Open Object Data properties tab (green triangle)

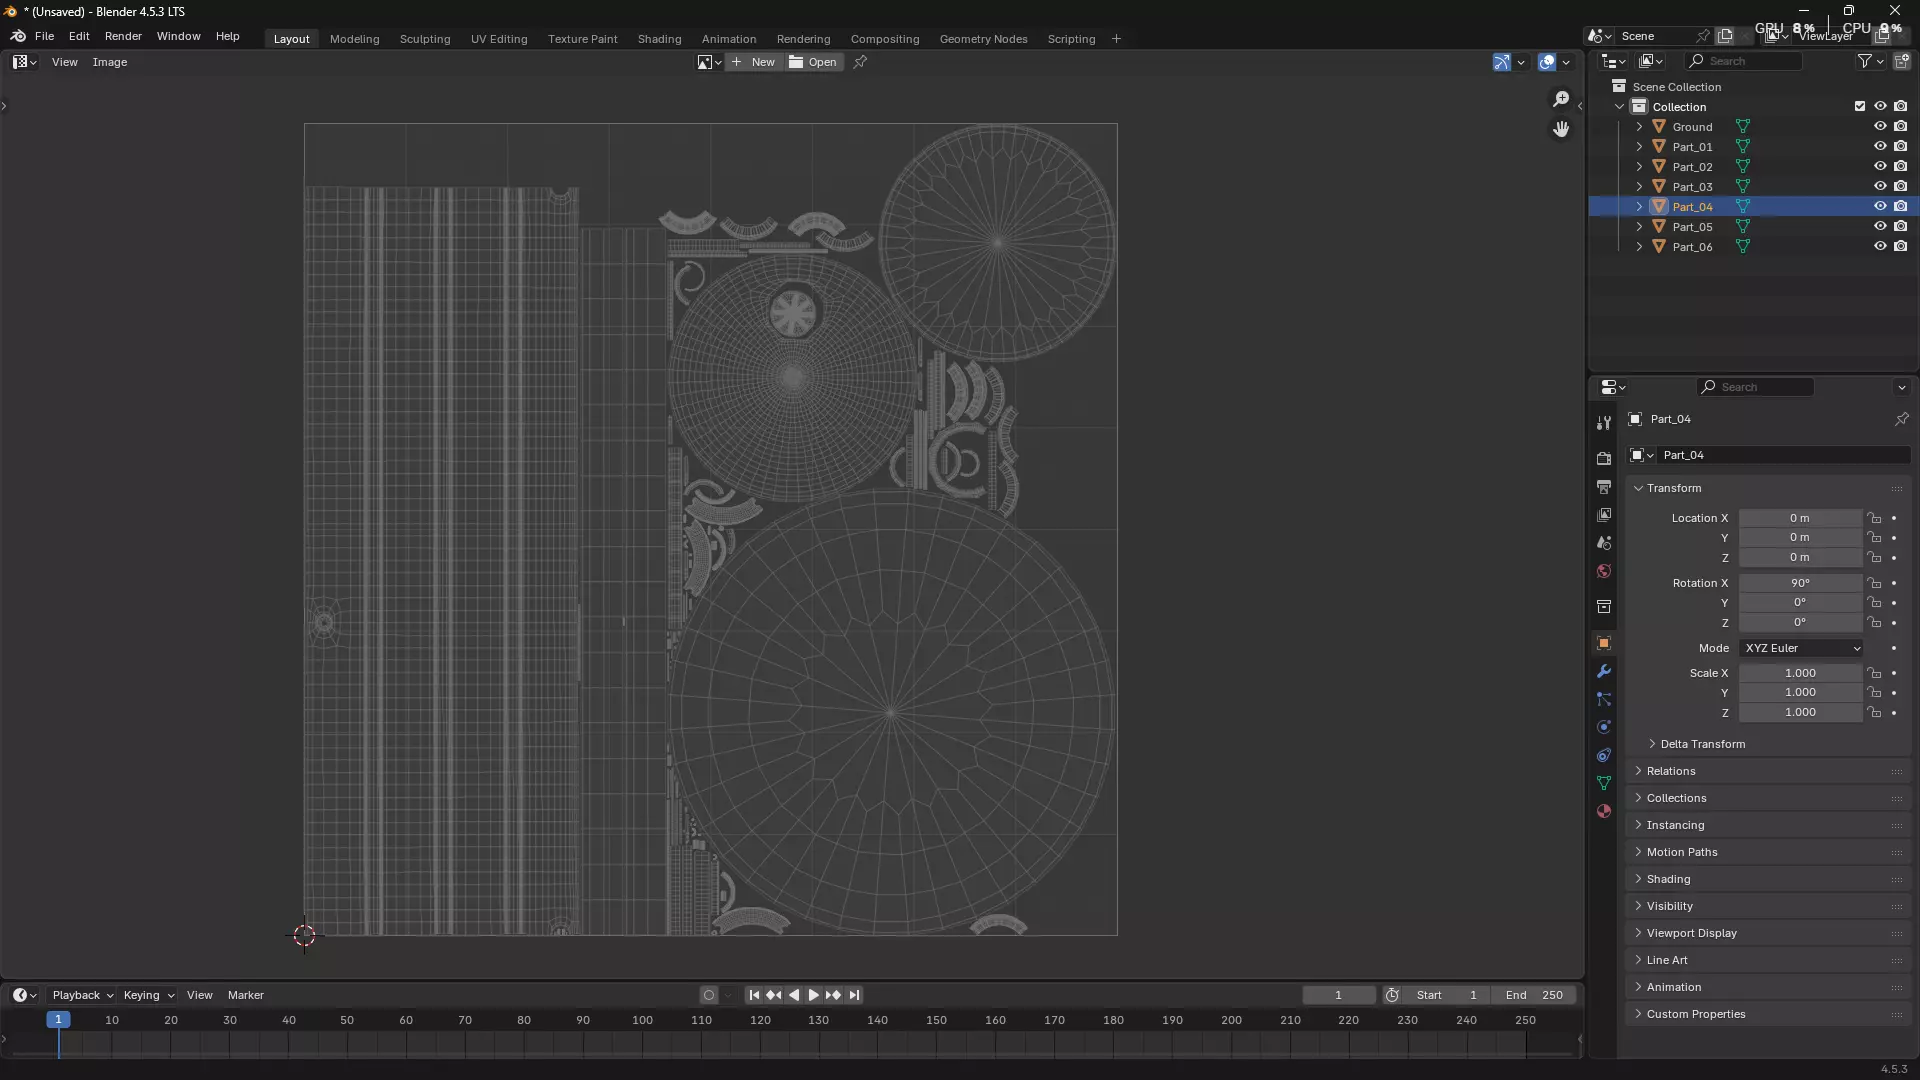click(1604, 783)
